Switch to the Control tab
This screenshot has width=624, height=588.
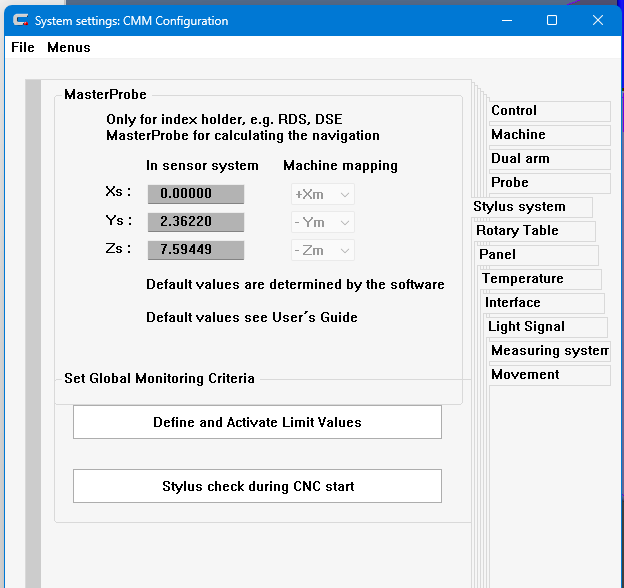pyautogui.click(x=548, y=111)
